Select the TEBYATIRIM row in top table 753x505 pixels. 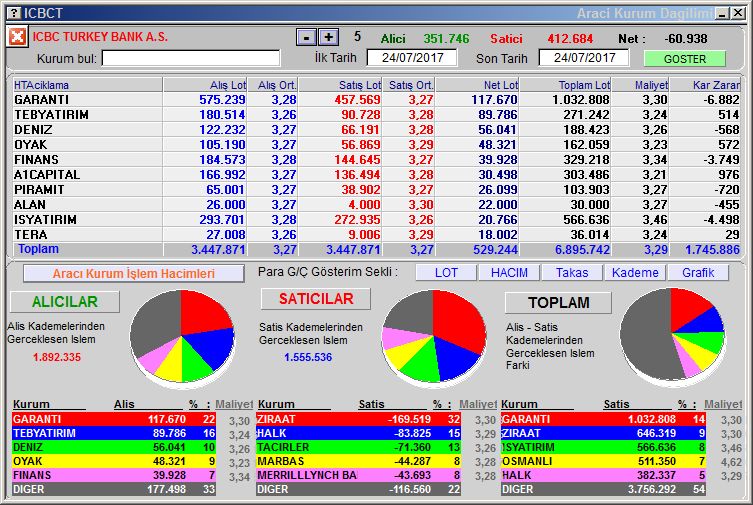[x=376, y=115]
